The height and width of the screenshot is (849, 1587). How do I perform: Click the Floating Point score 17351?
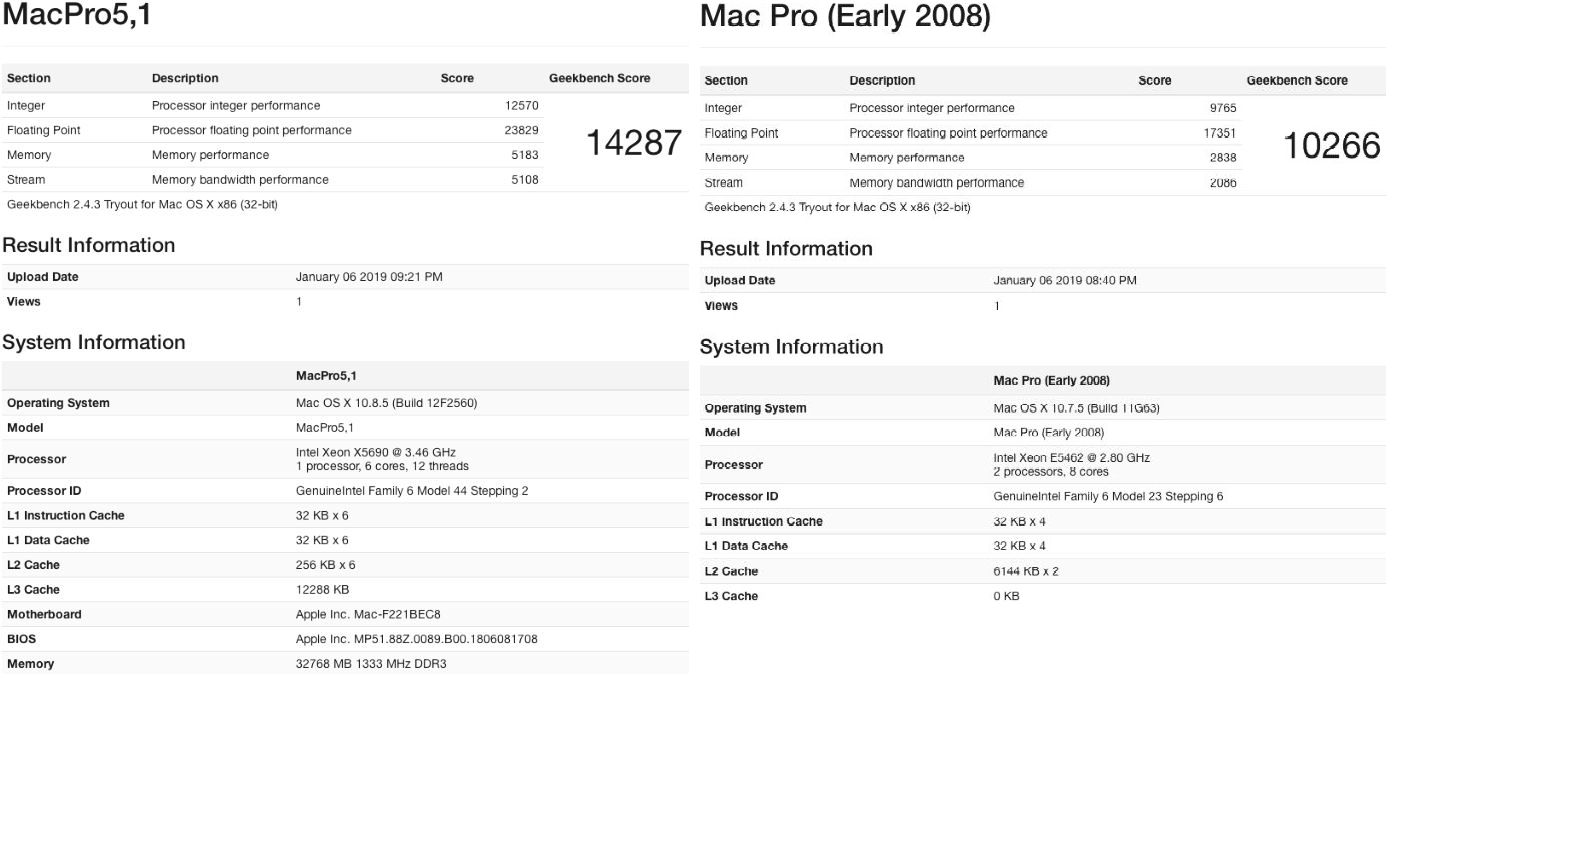pos(1219,133)
